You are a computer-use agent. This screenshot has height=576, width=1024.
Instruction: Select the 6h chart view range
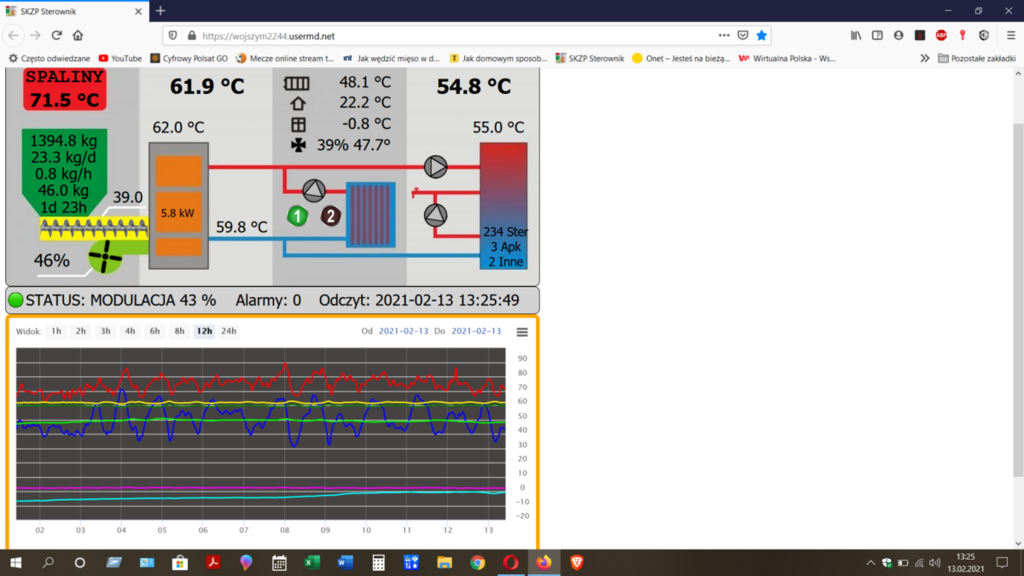(155, 331)
